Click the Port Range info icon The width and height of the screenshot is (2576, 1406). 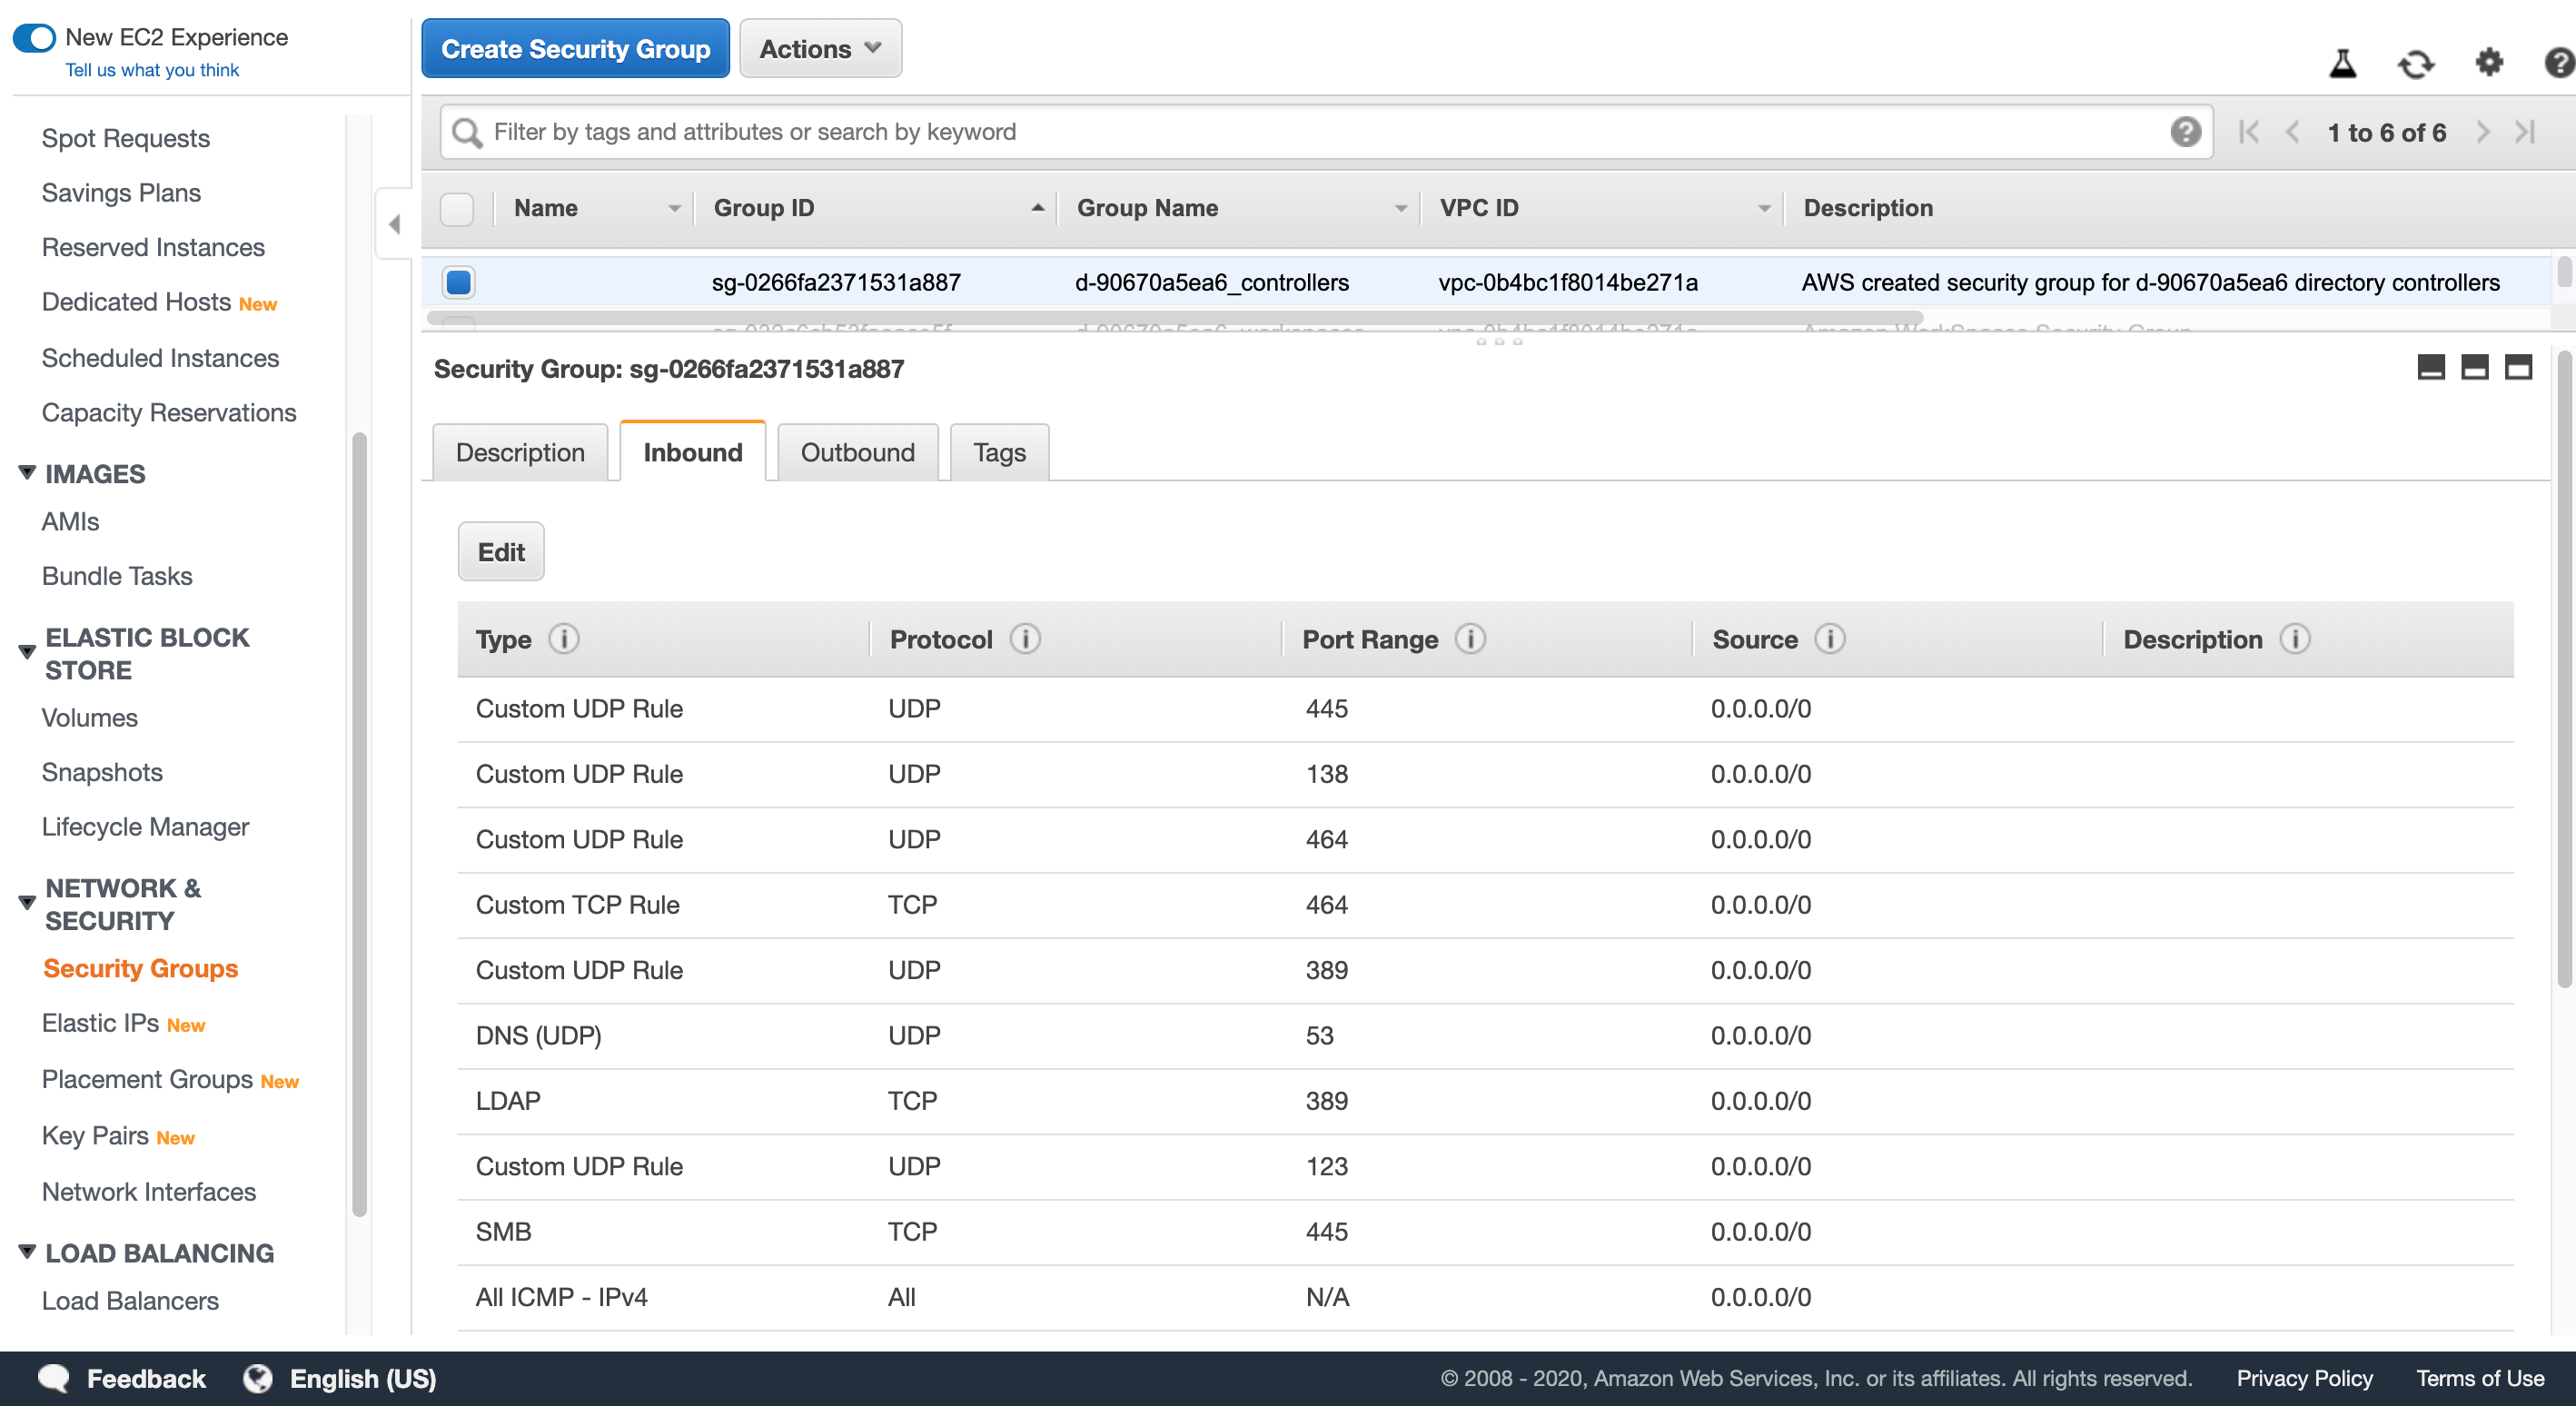click(1469, 639)
